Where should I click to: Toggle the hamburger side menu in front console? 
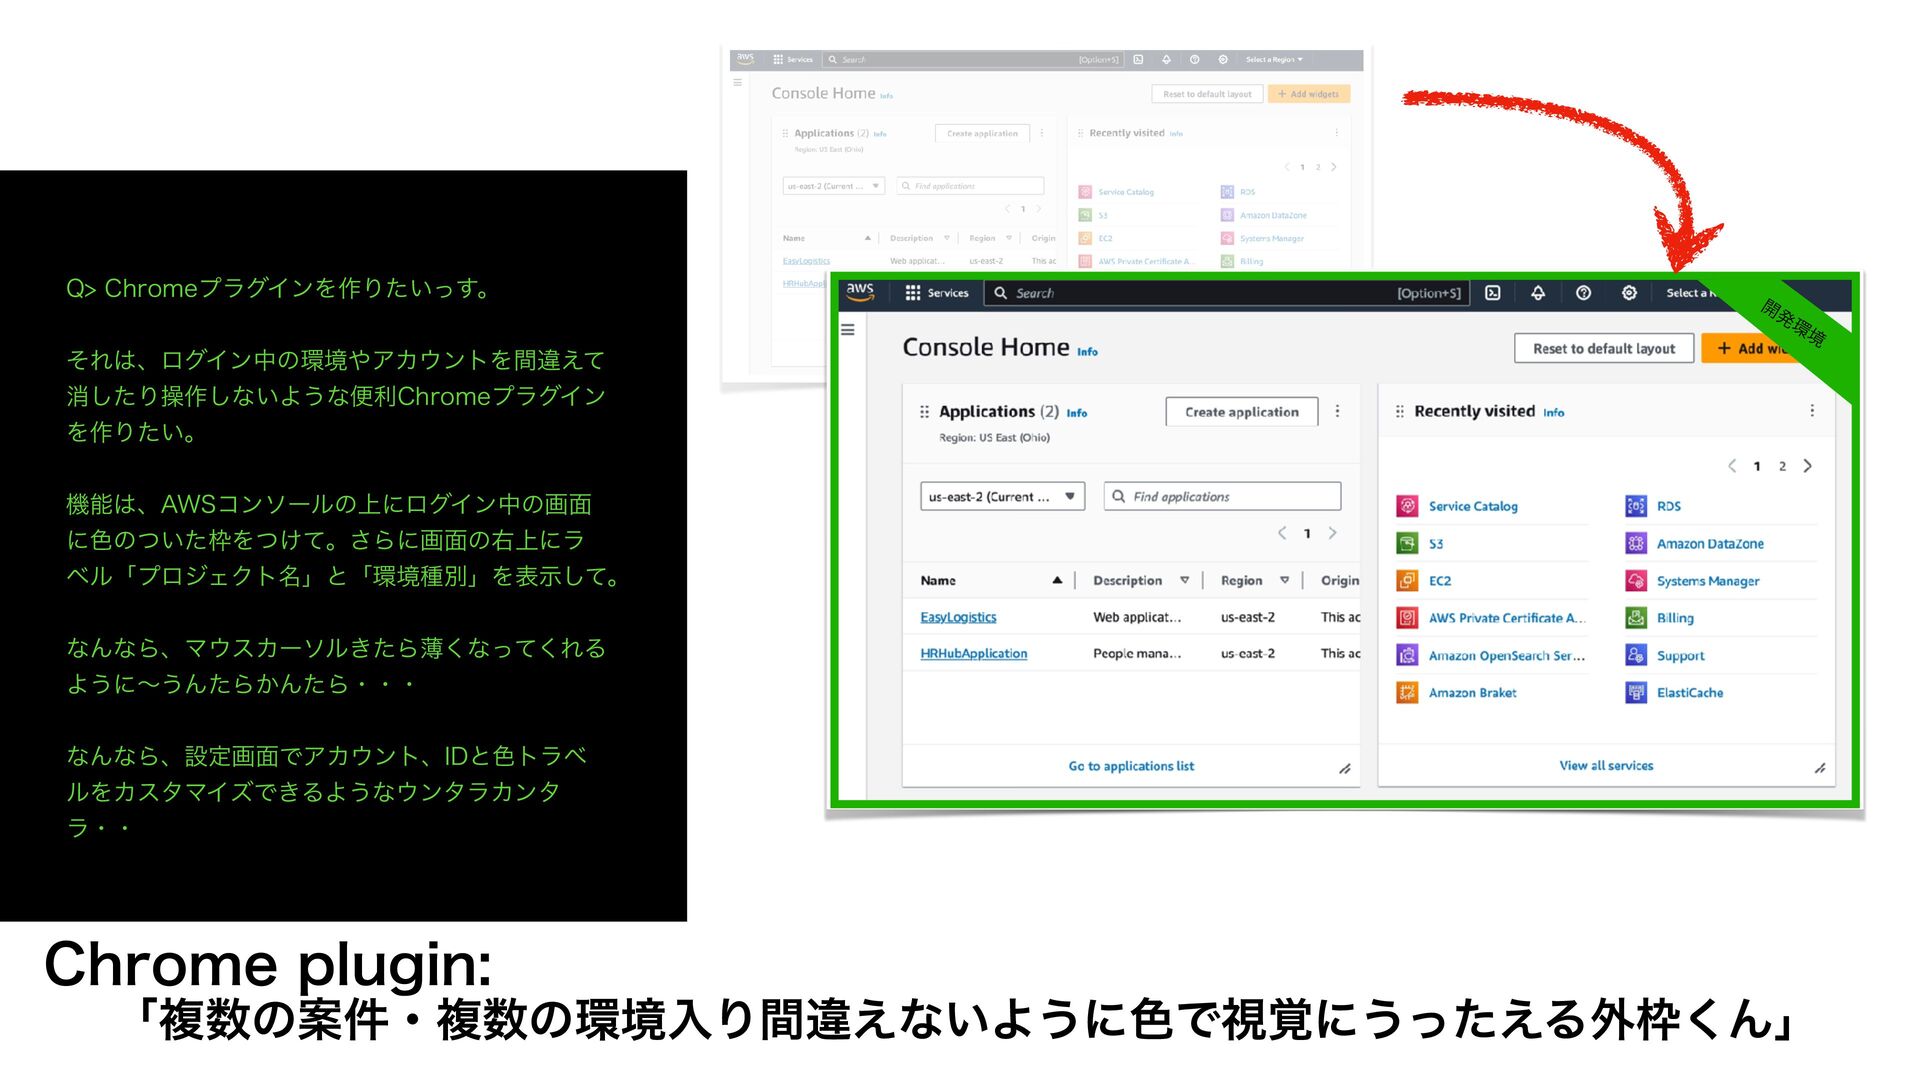point(848,329)
